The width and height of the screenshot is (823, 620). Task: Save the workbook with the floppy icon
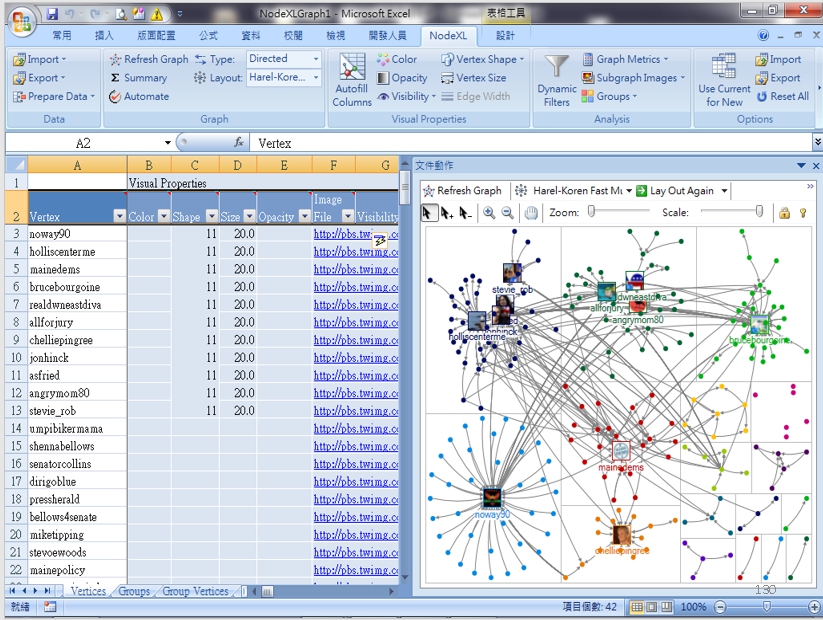pyautogui.click(x=51, y=14)
